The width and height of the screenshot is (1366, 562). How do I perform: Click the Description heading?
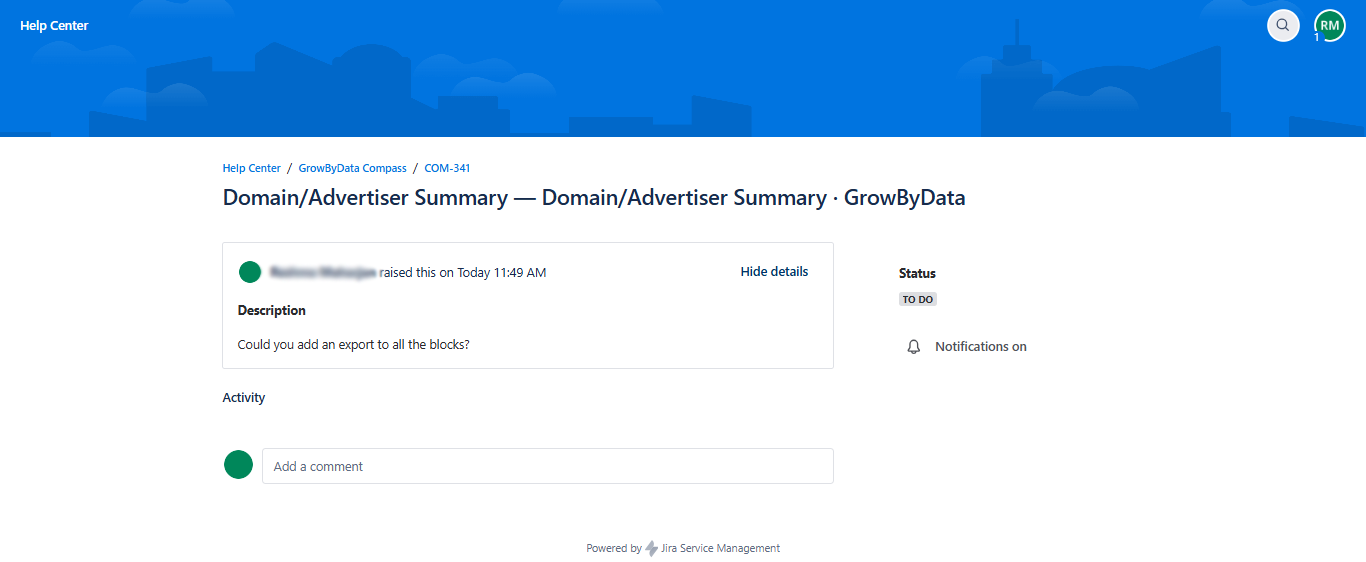click(272, 310)
